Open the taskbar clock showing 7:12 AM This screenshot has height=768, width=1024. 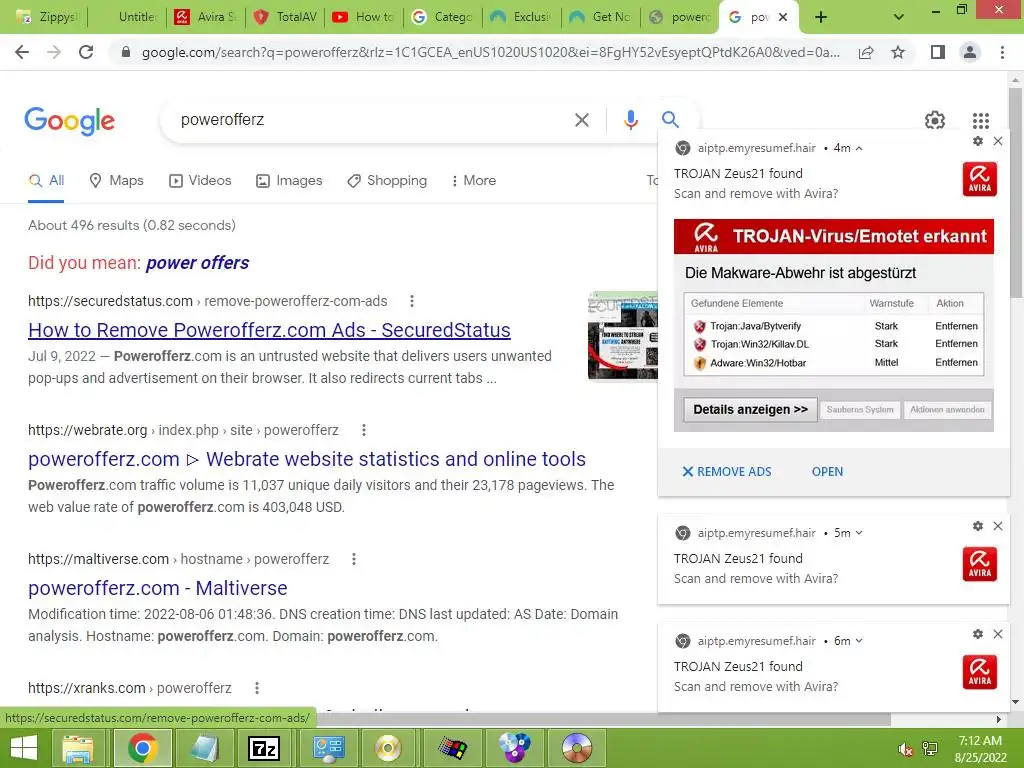click(x=980, y=748)
